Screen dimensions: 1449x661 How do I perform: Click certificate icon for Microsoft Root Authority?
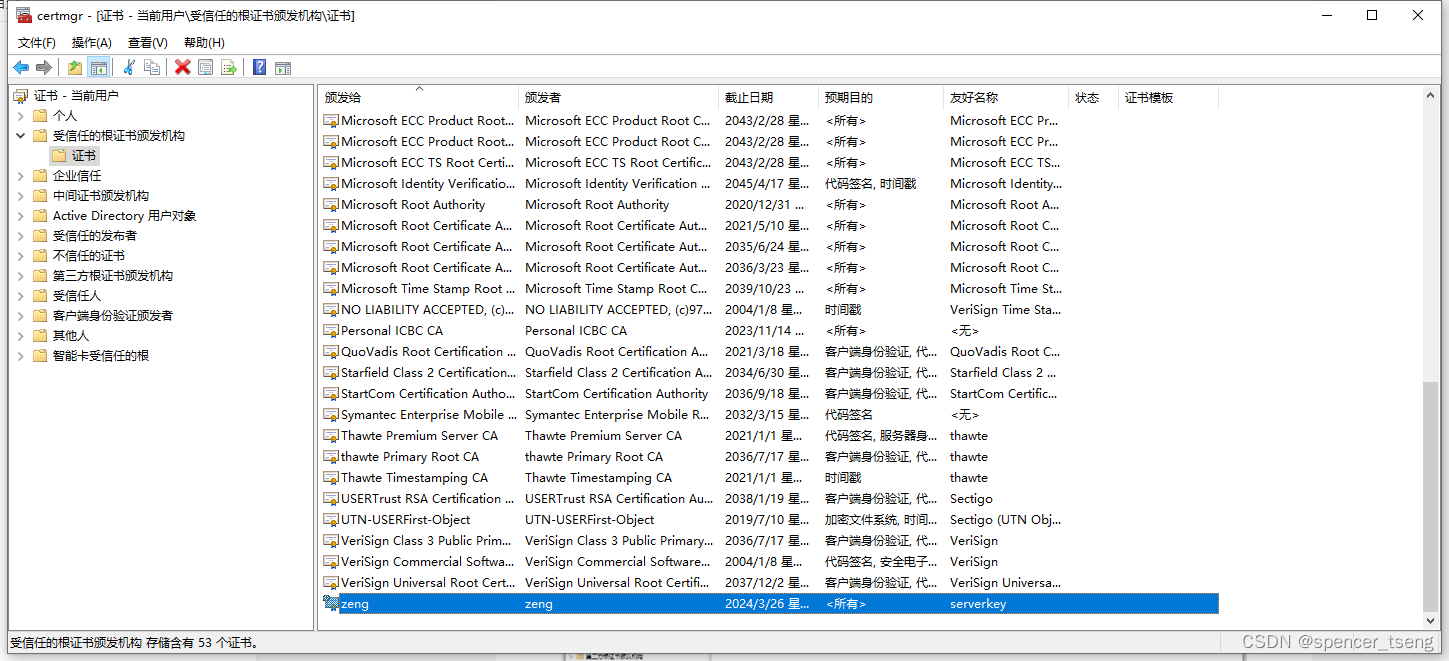coord(331,205)
